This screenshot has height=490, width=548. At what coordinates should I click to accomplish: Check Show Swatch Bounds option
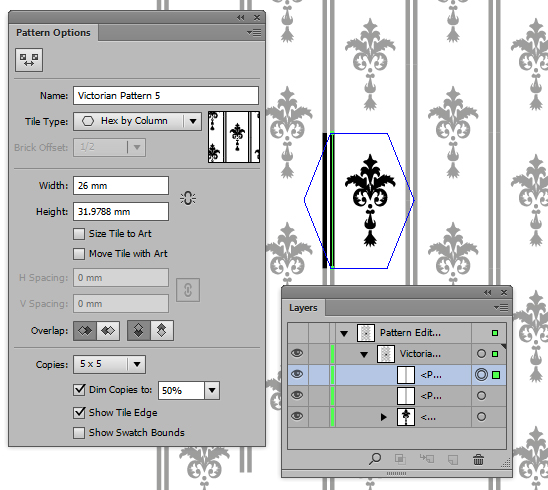click(79, 433)
